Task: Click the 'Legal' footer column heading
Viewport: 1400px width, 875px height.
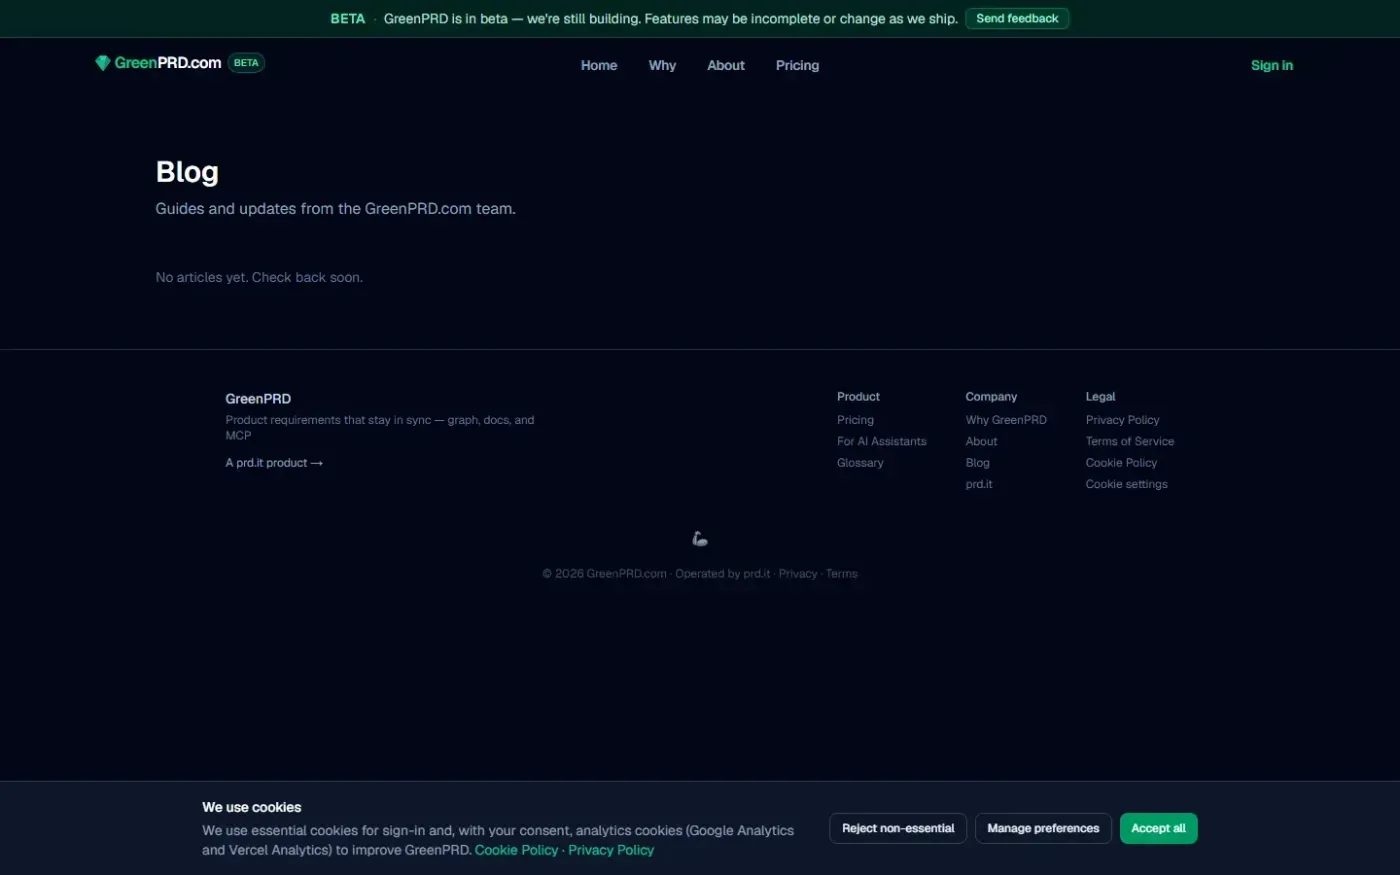Action: pyautogui.click(x=1100, y=397)
